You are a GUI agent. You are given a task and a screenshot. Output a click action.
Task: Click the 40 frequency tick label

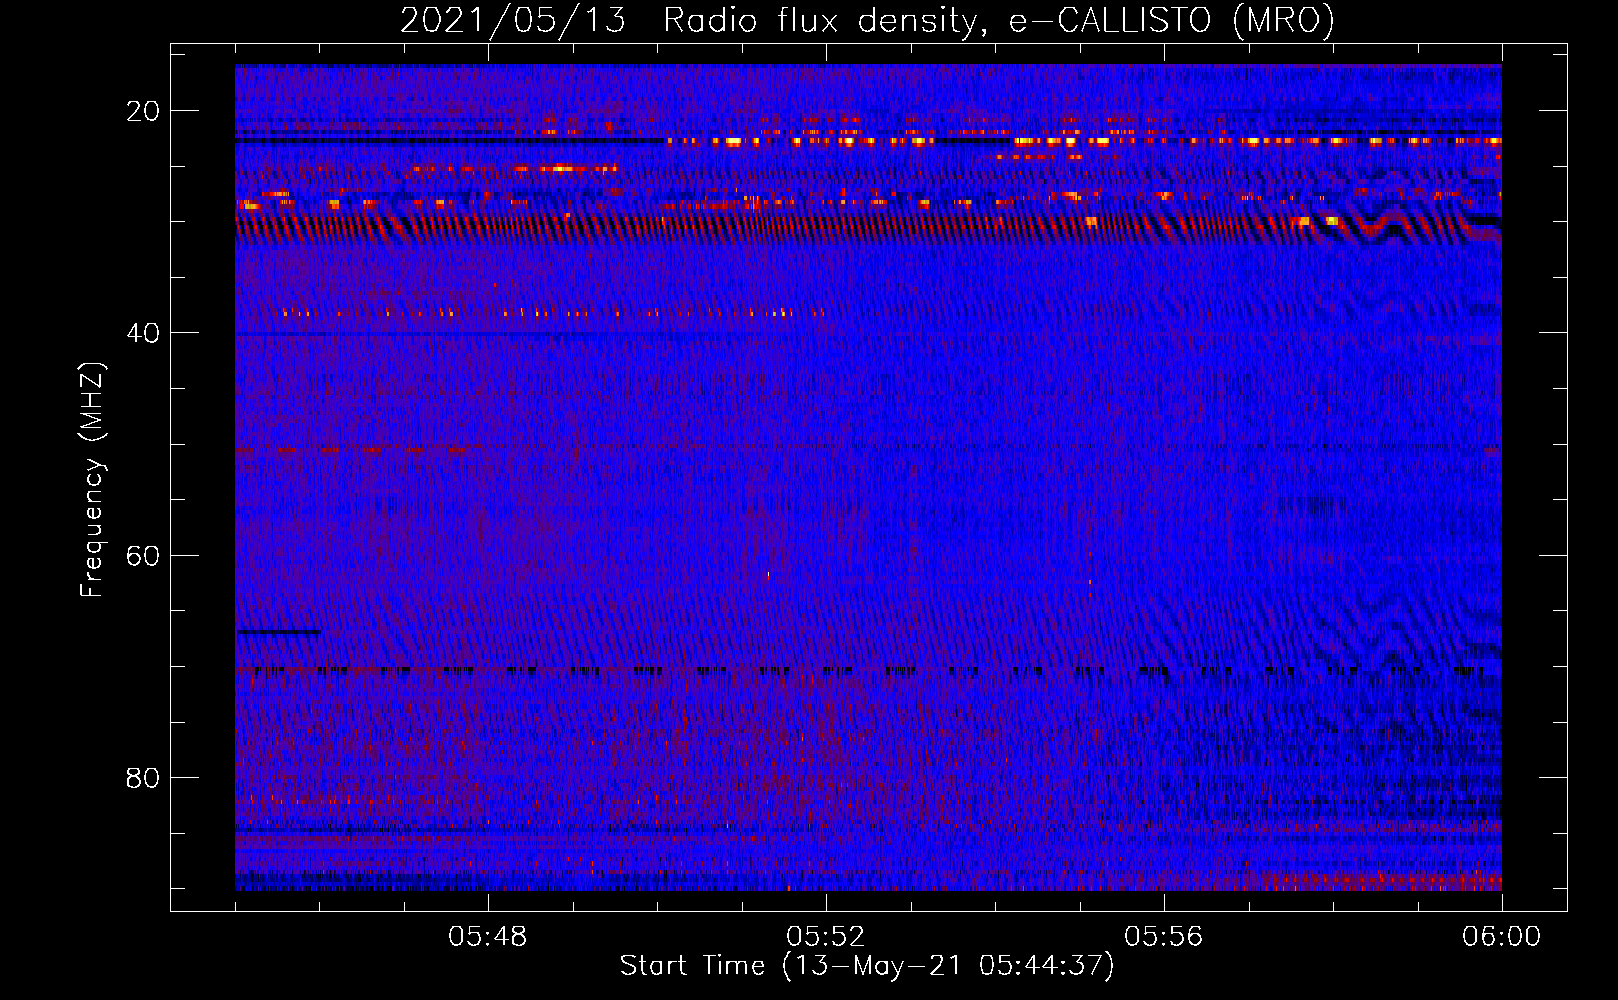[x=143, y=333]
